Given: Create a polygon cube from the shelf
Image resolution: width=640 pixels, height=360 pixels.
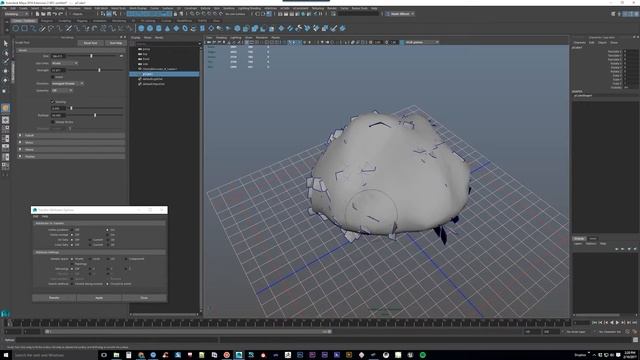Looking at the screenshot, I should pos(150,28).
